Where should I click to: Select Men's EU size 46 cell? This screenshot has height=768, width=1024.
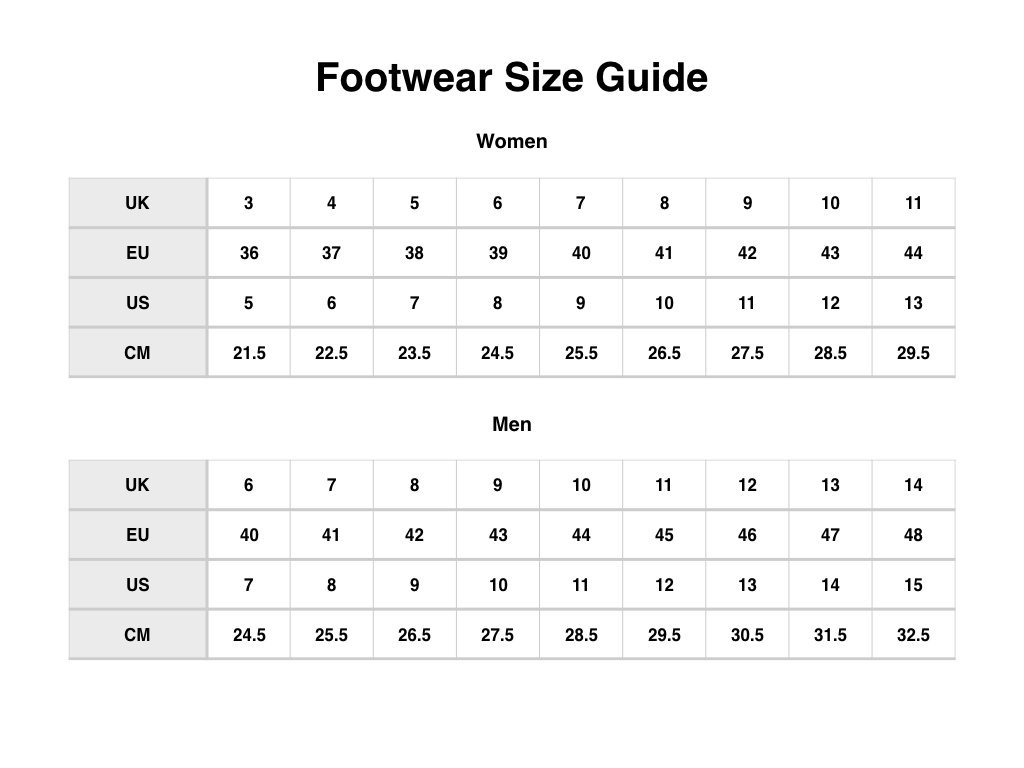[x=747, y=535]
